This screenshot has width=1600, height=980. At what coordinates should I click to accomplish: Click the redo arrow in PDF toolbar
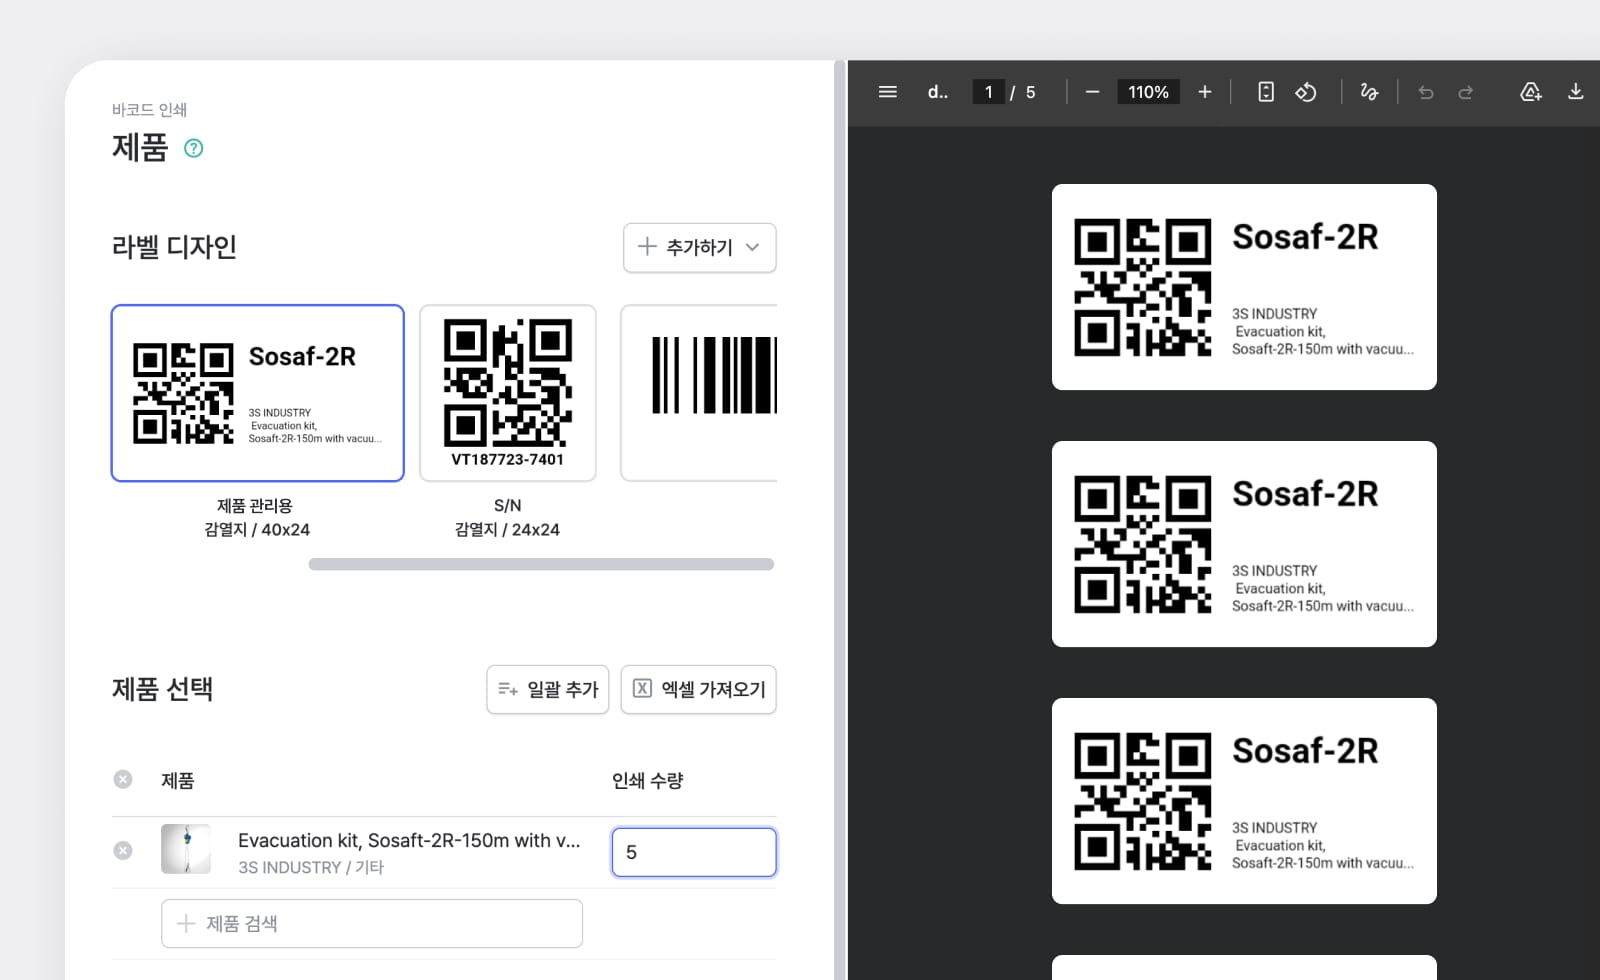coord(1466,92)
